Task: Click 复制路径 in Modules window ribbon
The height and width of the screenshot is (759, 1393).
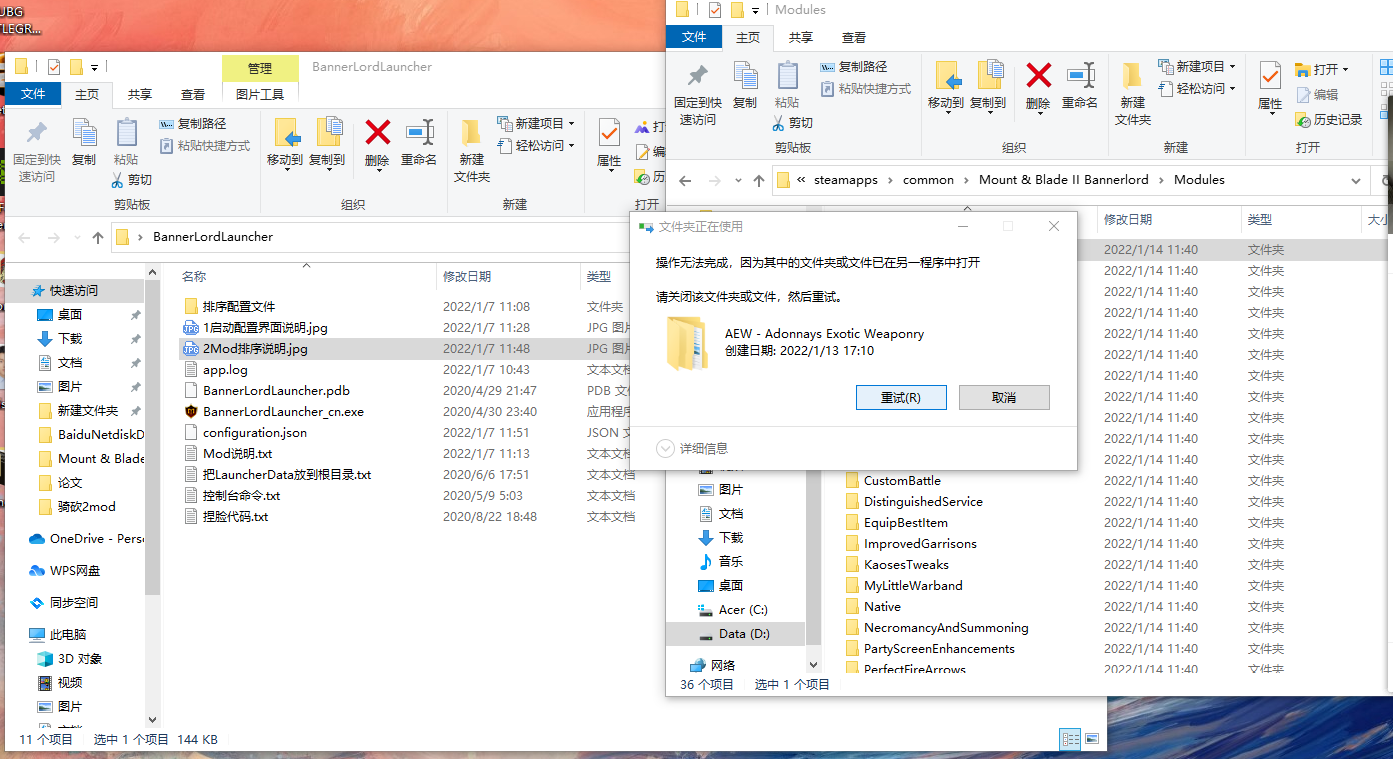Action: point(853,66)
